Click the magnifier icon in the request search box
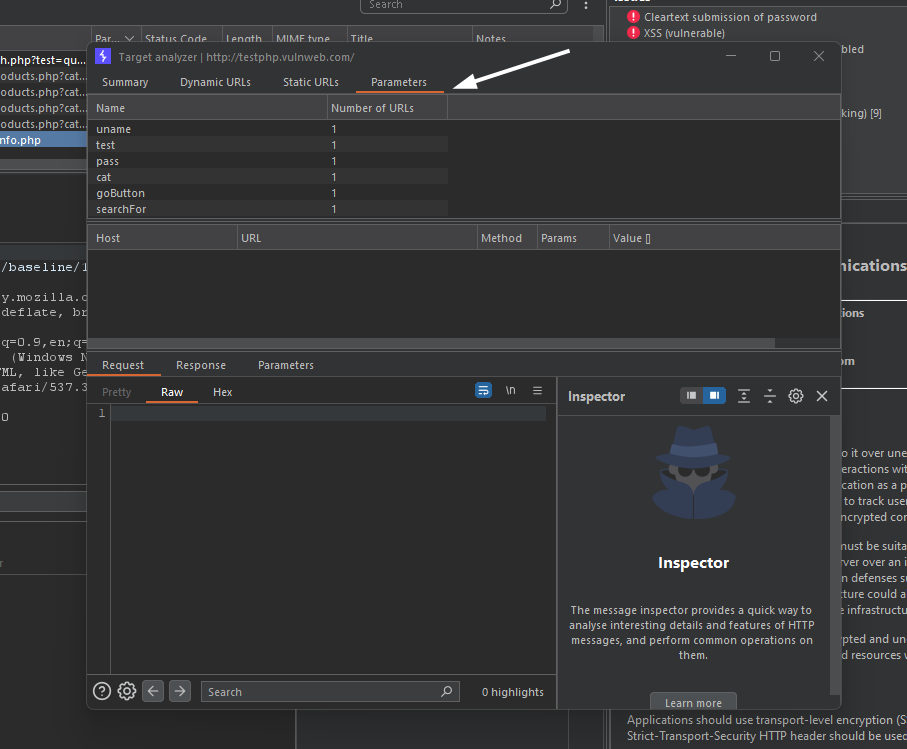Viewport: 907px width, 749px height. pyautogui.click(x=447, y=691)
